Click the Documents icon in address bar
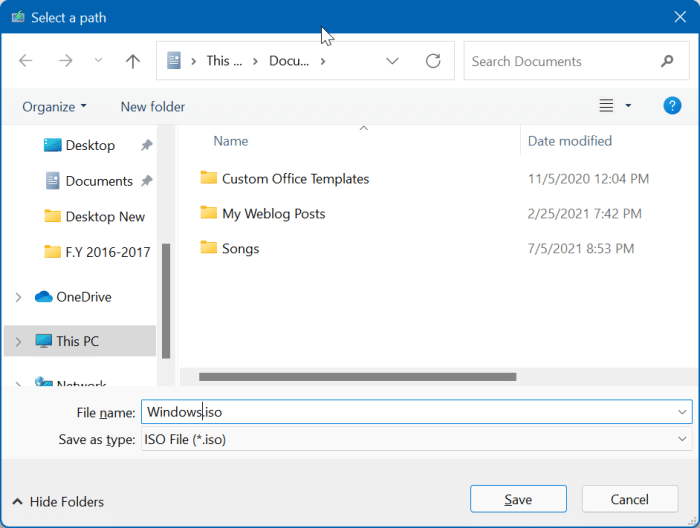This screenshot has height=528, width=700. pyautogui.click(x=174, y=61)
